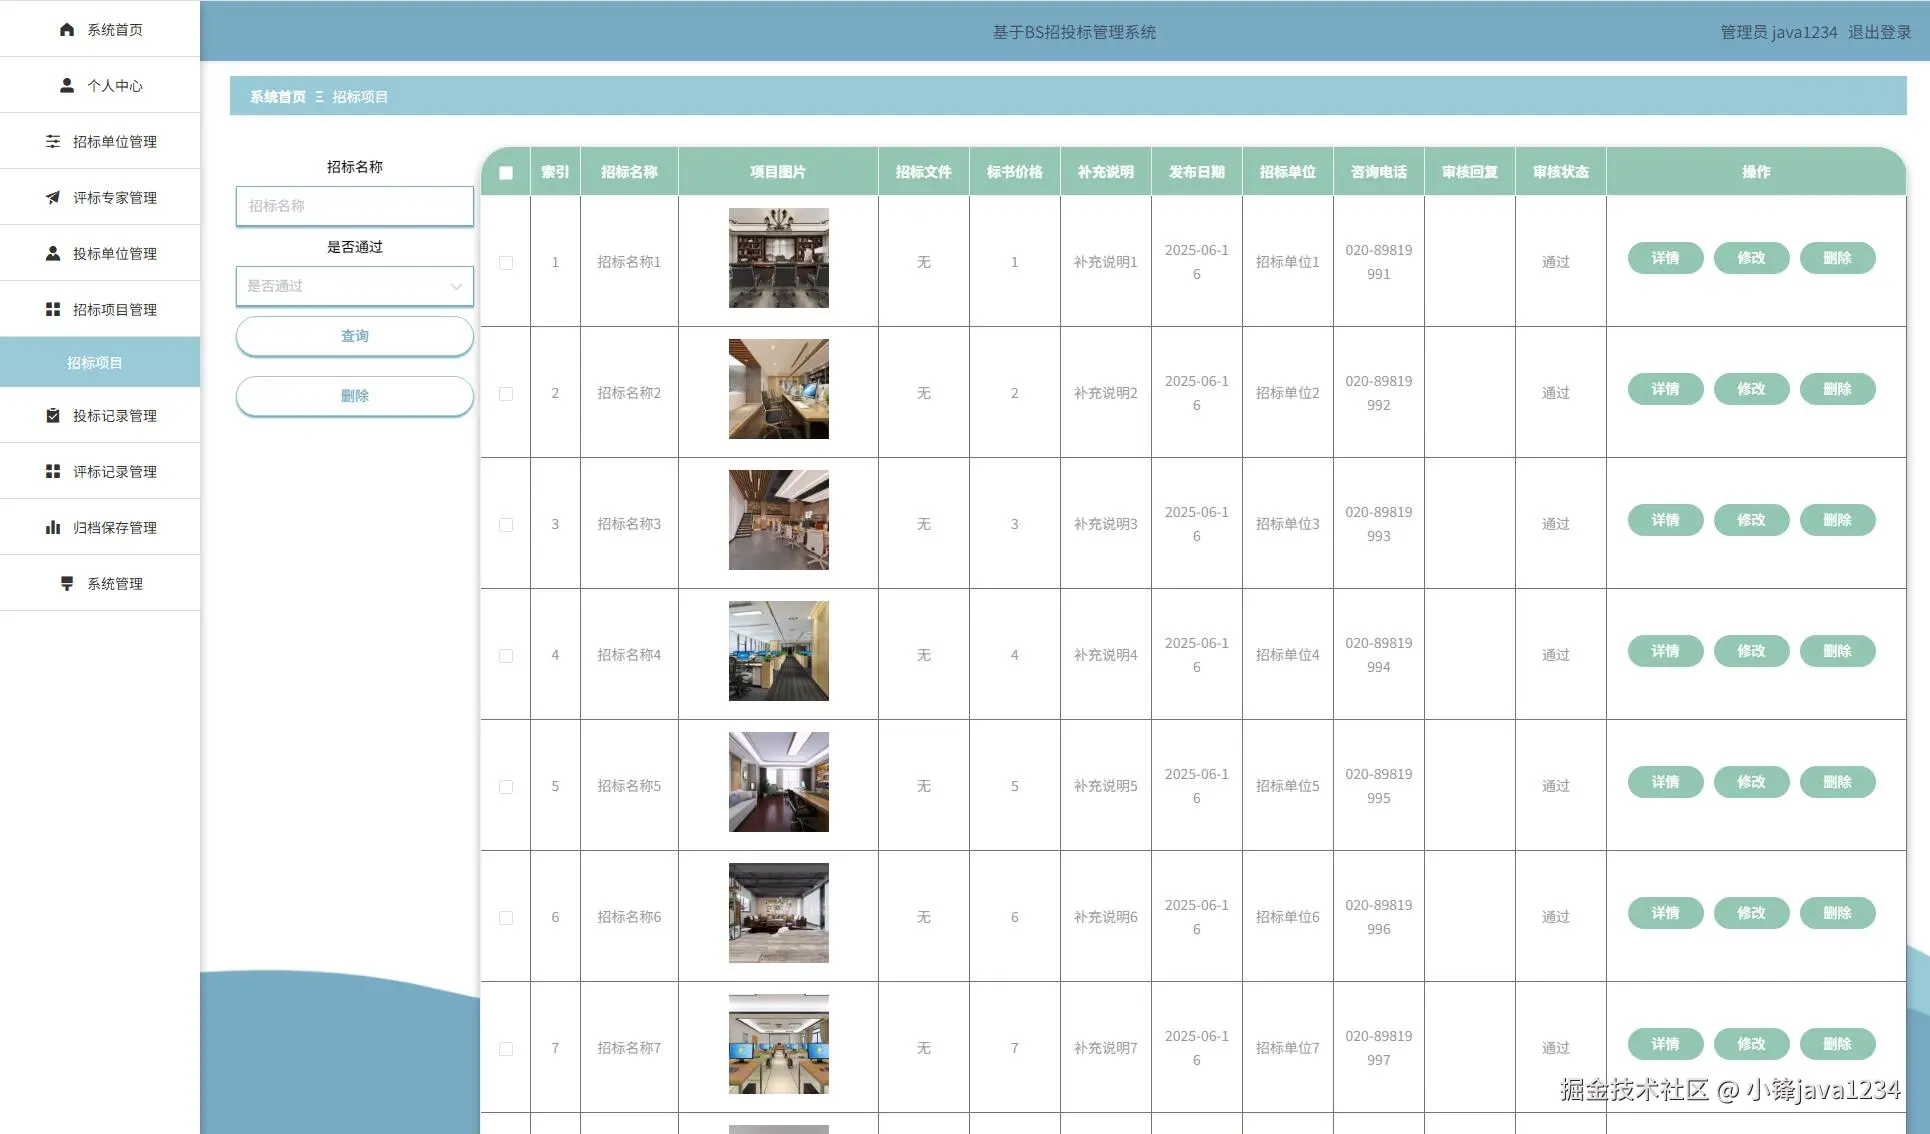Click the icon beside 系统管理
Viewport: 1930px width, 1134px height.
click(67, 583)
